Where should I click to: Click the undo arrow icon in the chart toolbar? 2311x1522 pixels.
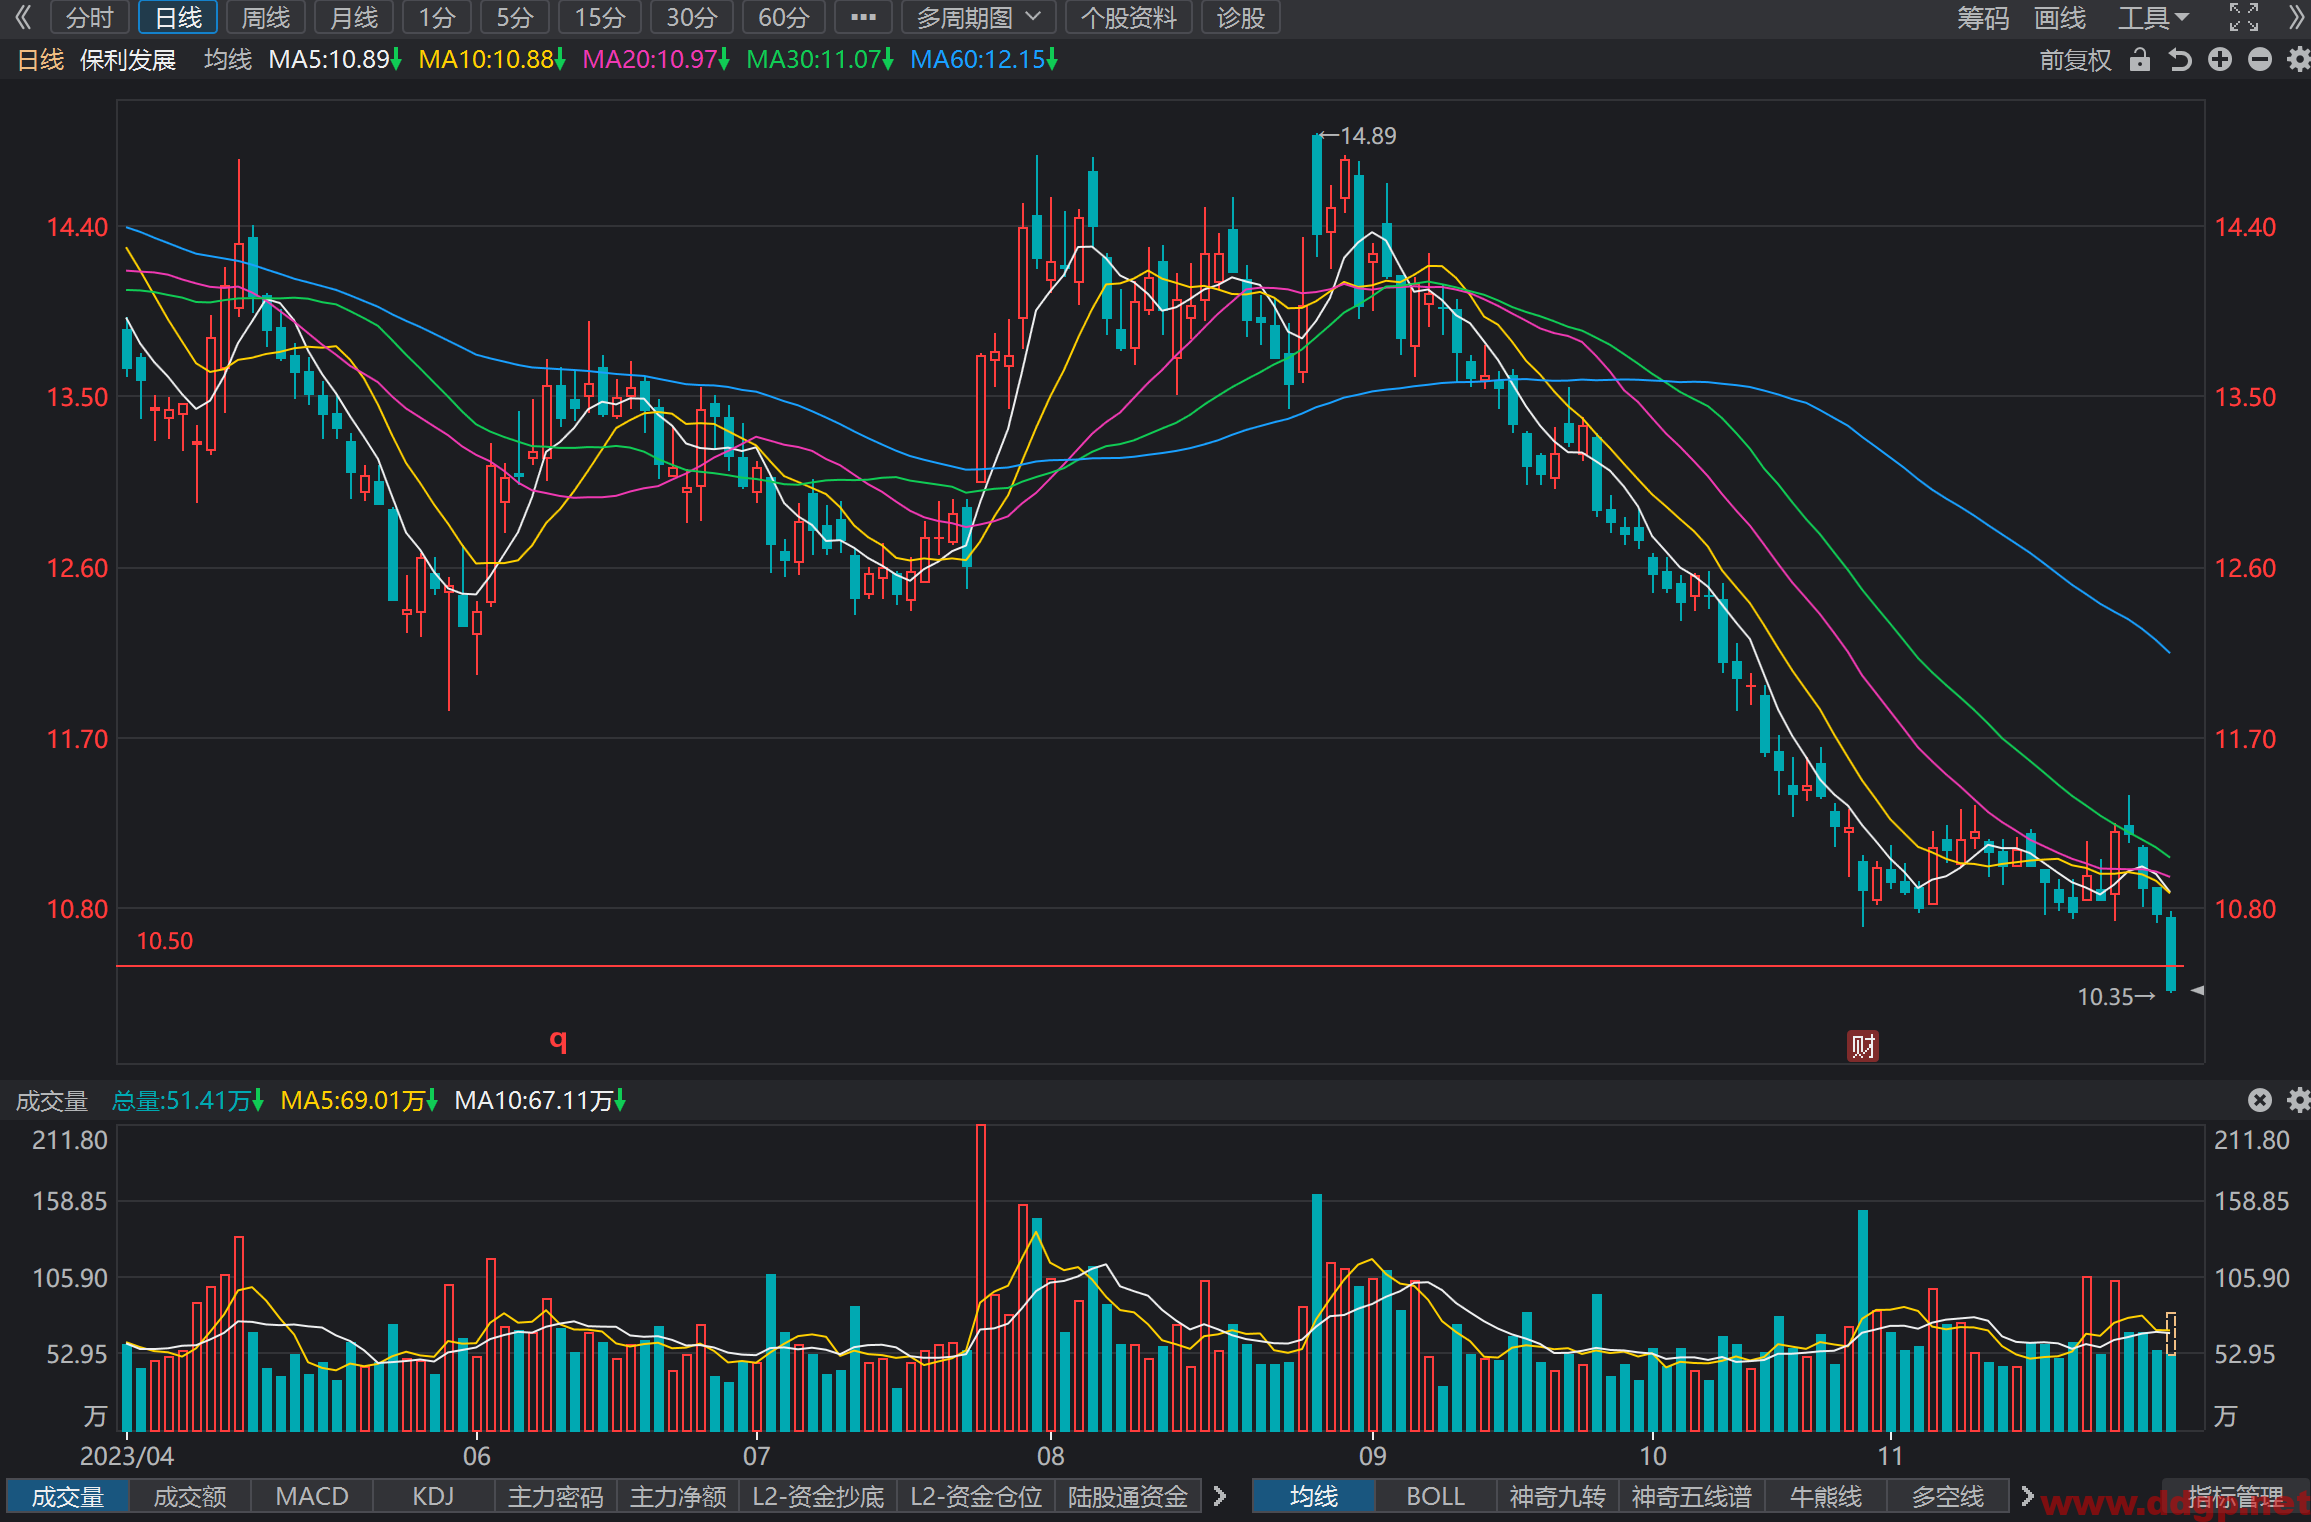coord(2180,60)
